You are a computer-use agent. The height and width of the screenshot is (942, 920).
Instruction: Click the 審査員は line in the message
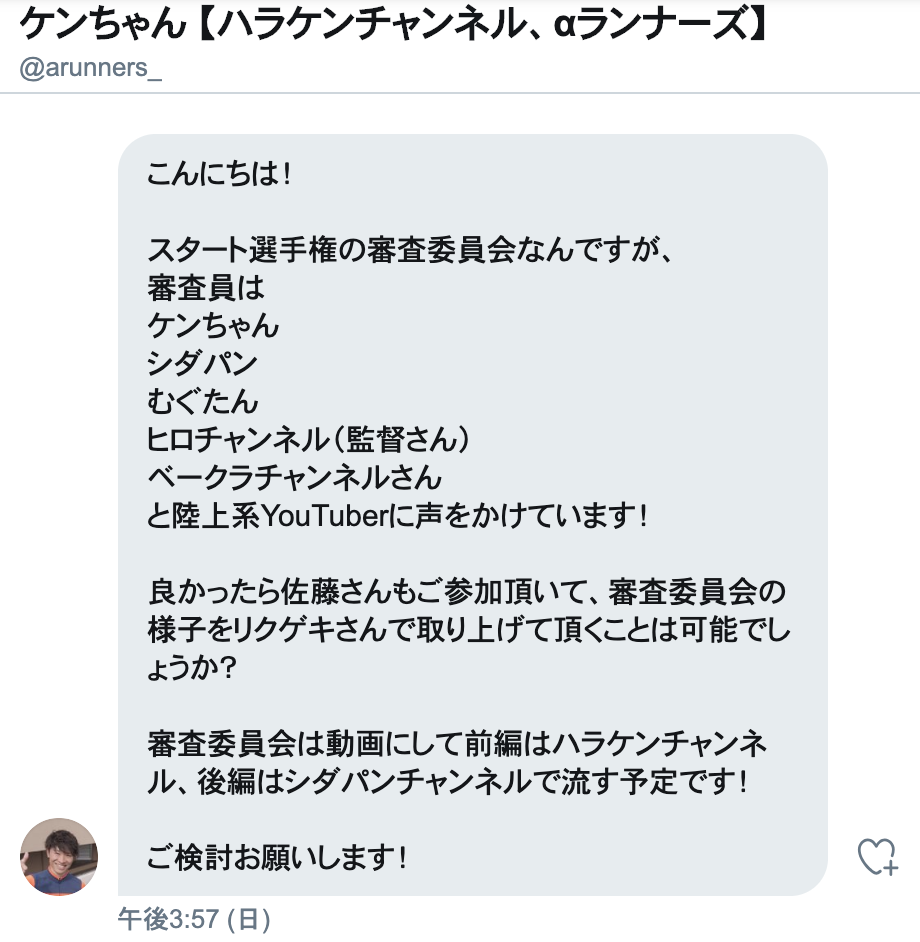coord(206,288)
